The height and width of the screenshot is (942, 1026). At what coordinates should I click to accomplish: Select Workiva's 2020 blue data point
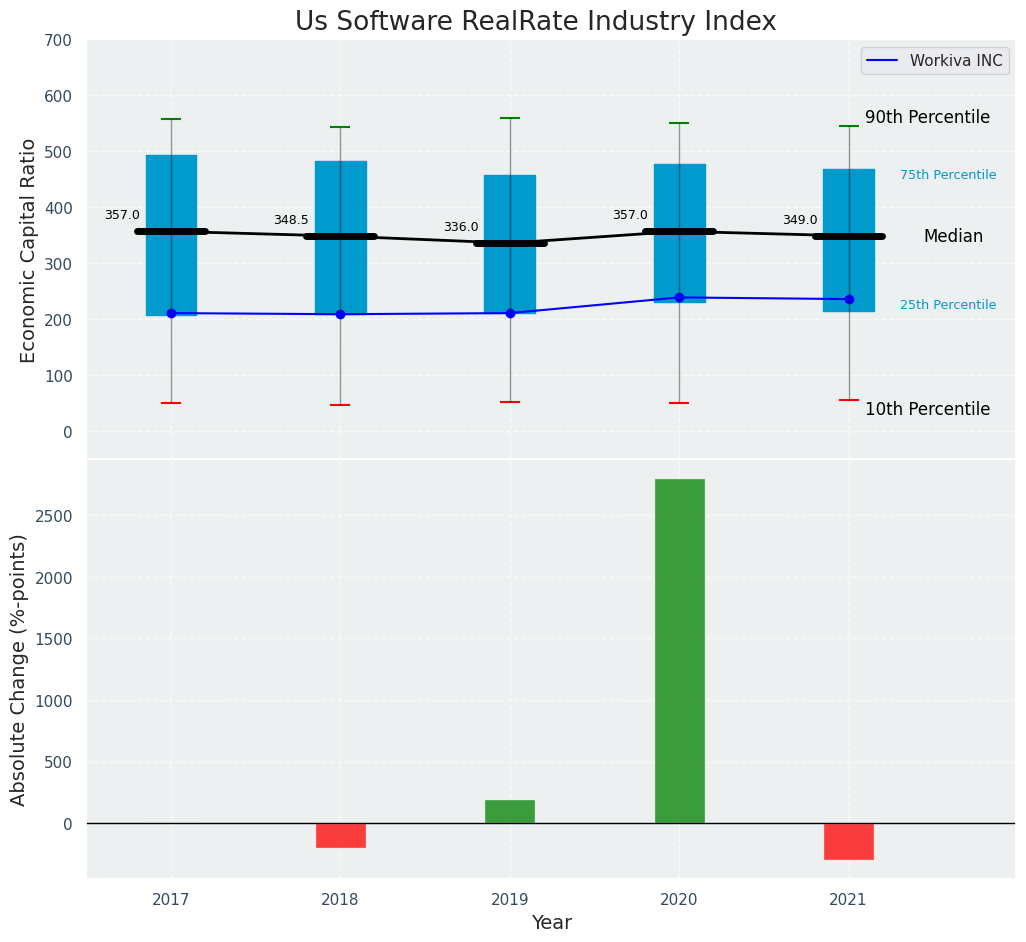coord(680,297)
